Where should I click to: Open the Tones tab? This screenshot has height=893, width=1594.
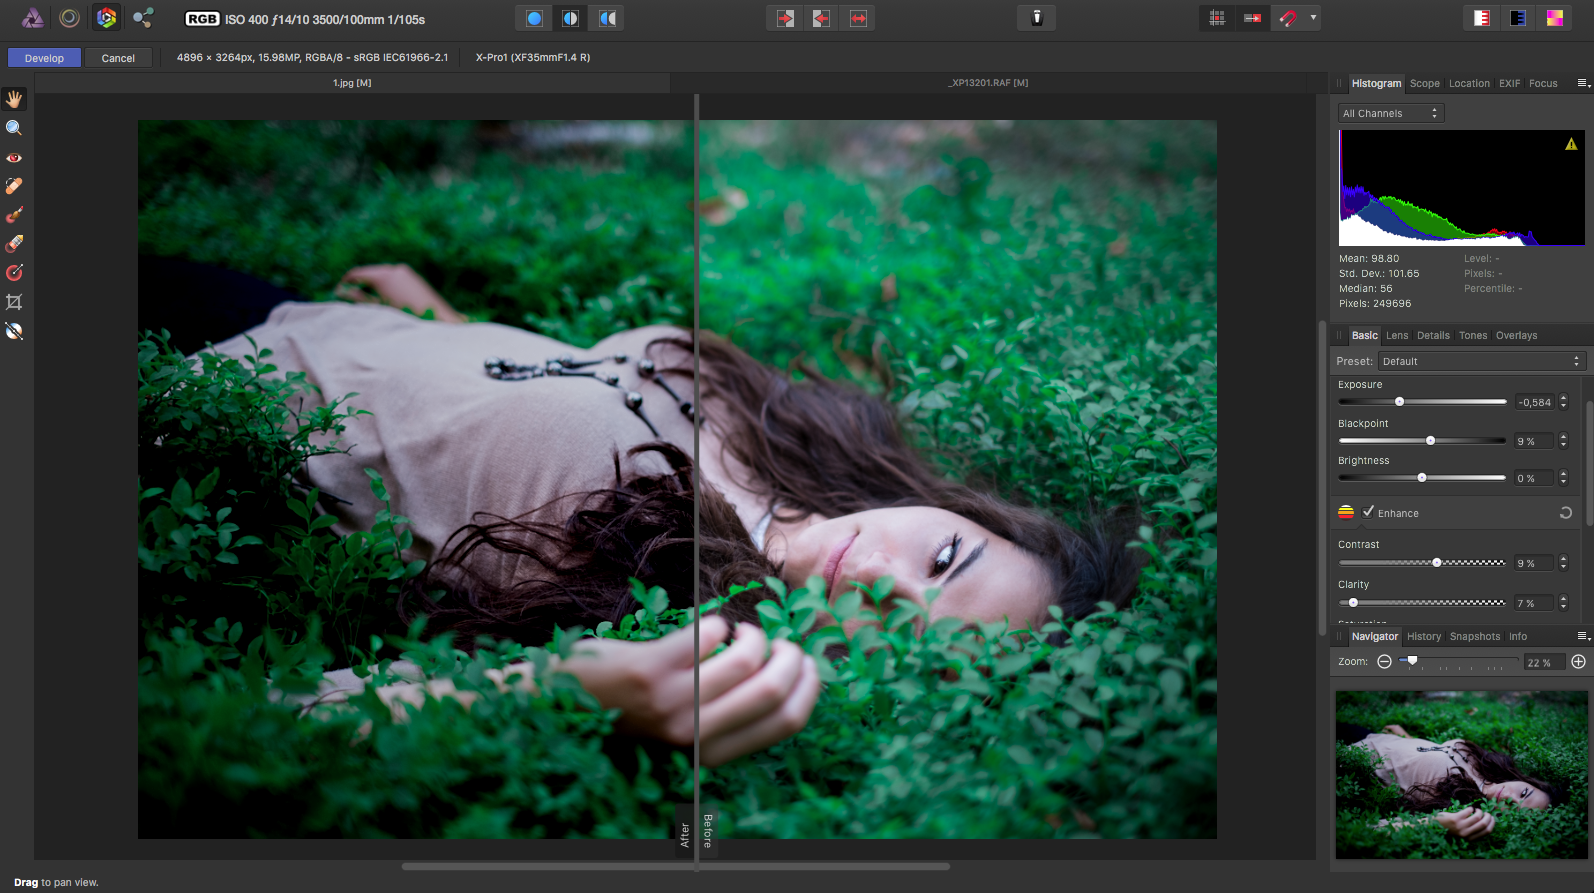coord(1473,336)
